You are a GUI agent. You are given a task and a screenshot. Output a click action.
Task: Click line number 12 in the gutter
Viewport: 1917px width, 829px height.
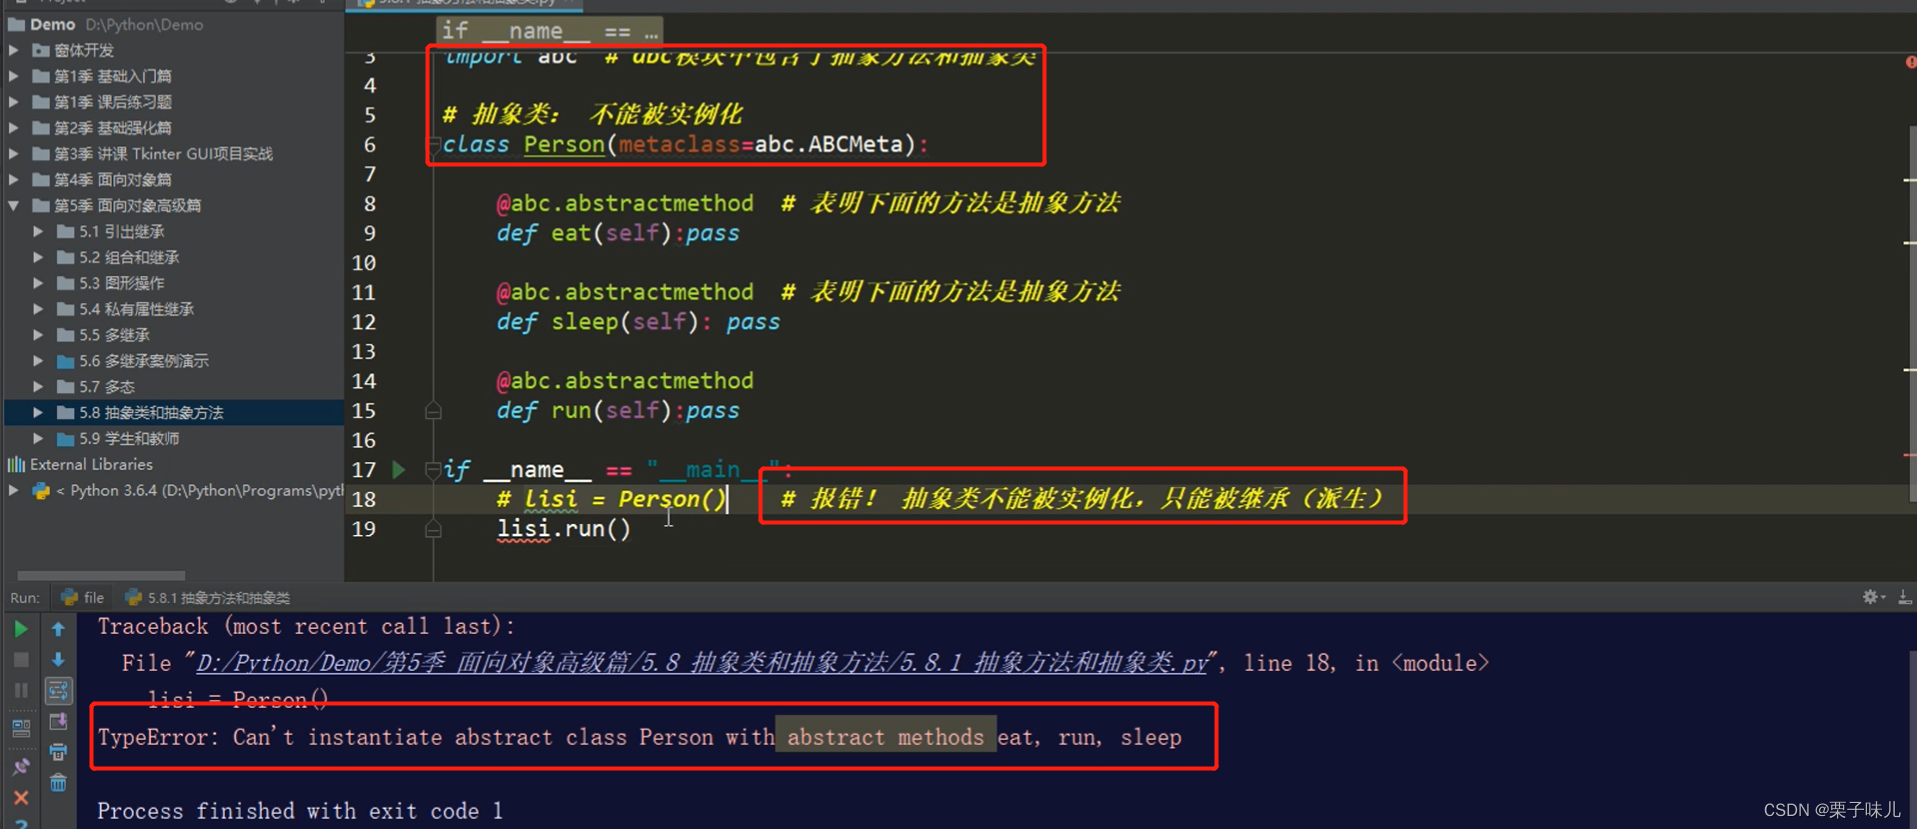pyautogui.click(x=365, y=322)
